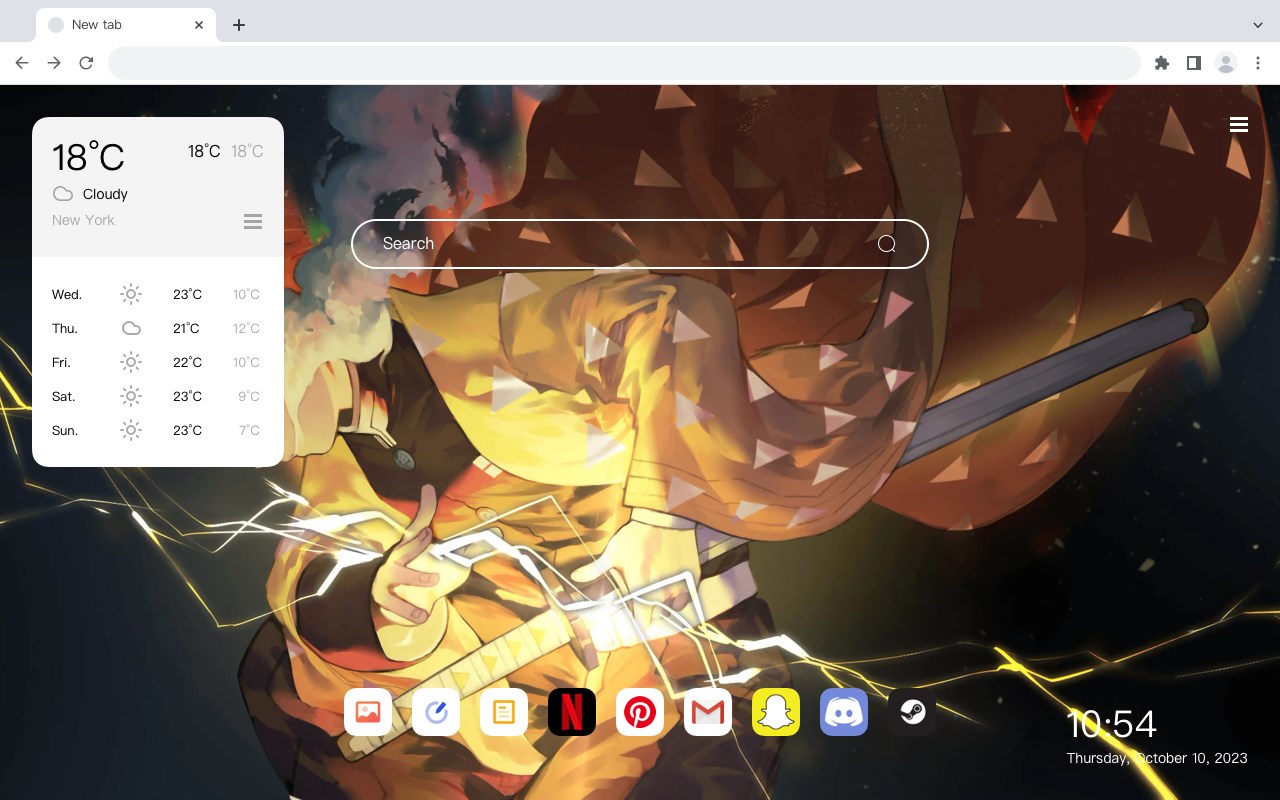The image size is (1280, 800).
Task: Click the New York location label
Action: [83, 220]
